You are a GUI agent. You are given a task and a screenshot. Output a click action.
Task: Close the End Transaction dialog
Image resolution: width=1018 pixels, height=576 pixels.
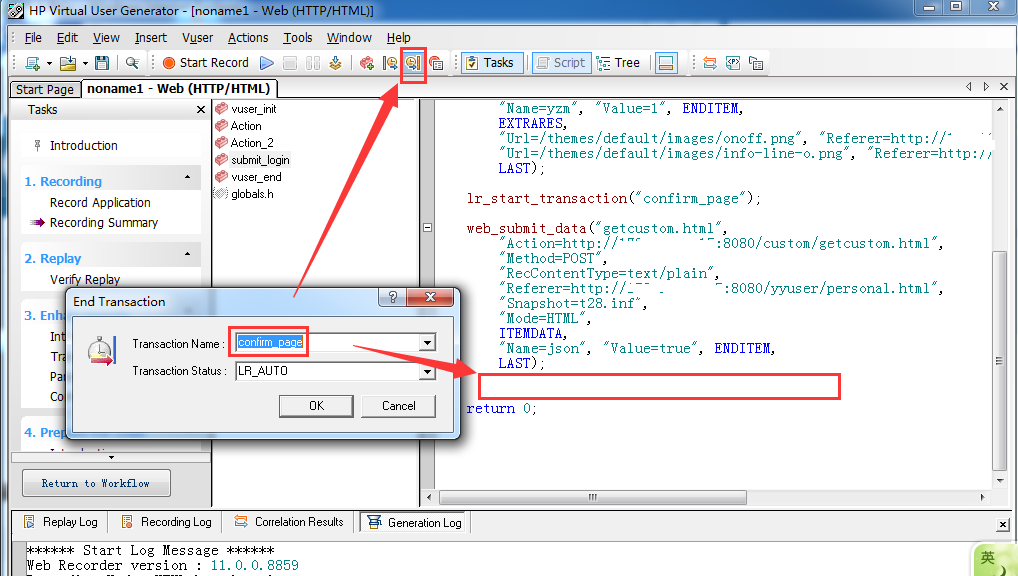[430, 297]
